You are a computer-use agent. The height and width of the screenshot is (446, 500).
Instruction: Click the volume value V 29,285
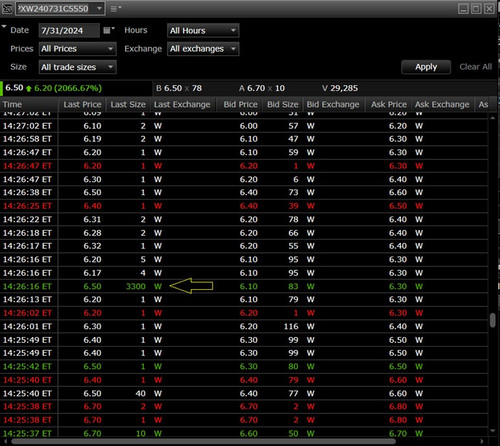[340, 88]
